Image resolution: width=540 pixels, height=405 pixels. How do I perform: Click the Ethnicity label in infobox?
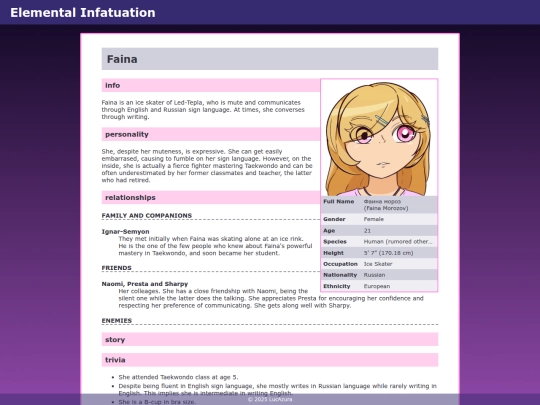(336, 286)
